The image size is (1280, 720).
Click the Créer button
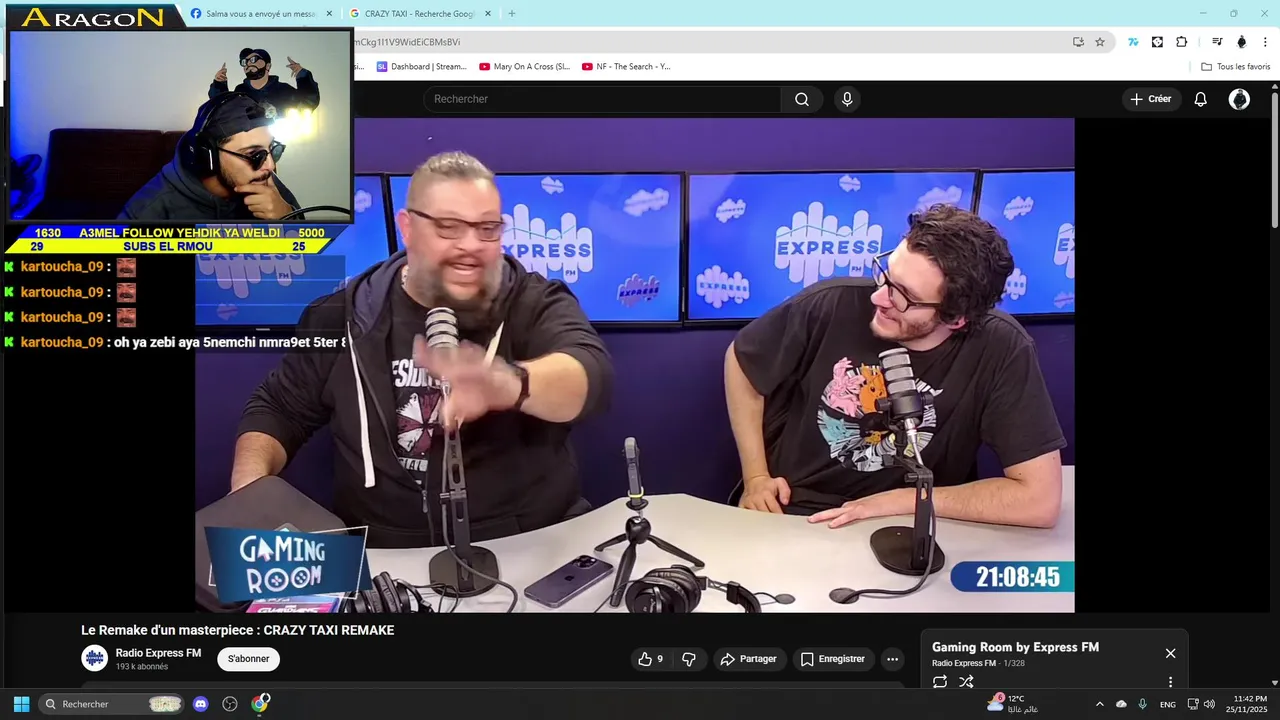click(1150, 99)
